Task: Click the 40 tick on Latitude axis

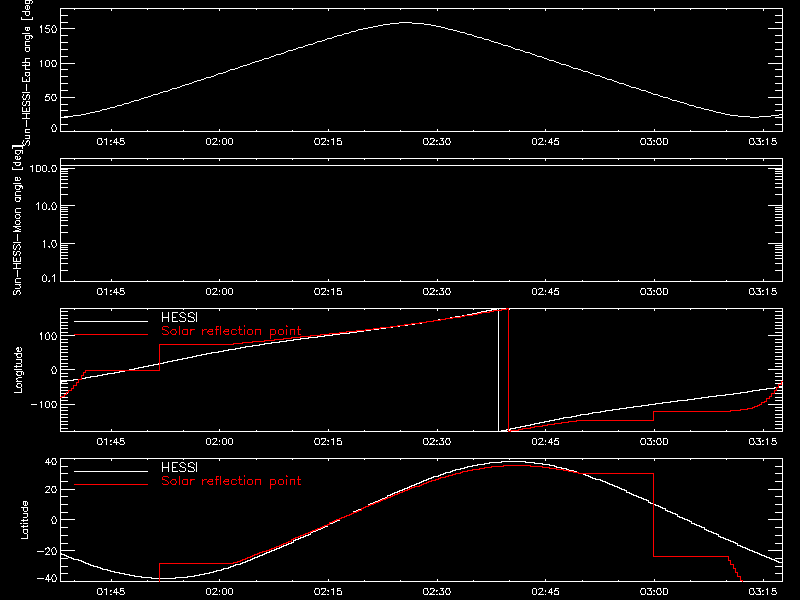Action: pos(51,462)
